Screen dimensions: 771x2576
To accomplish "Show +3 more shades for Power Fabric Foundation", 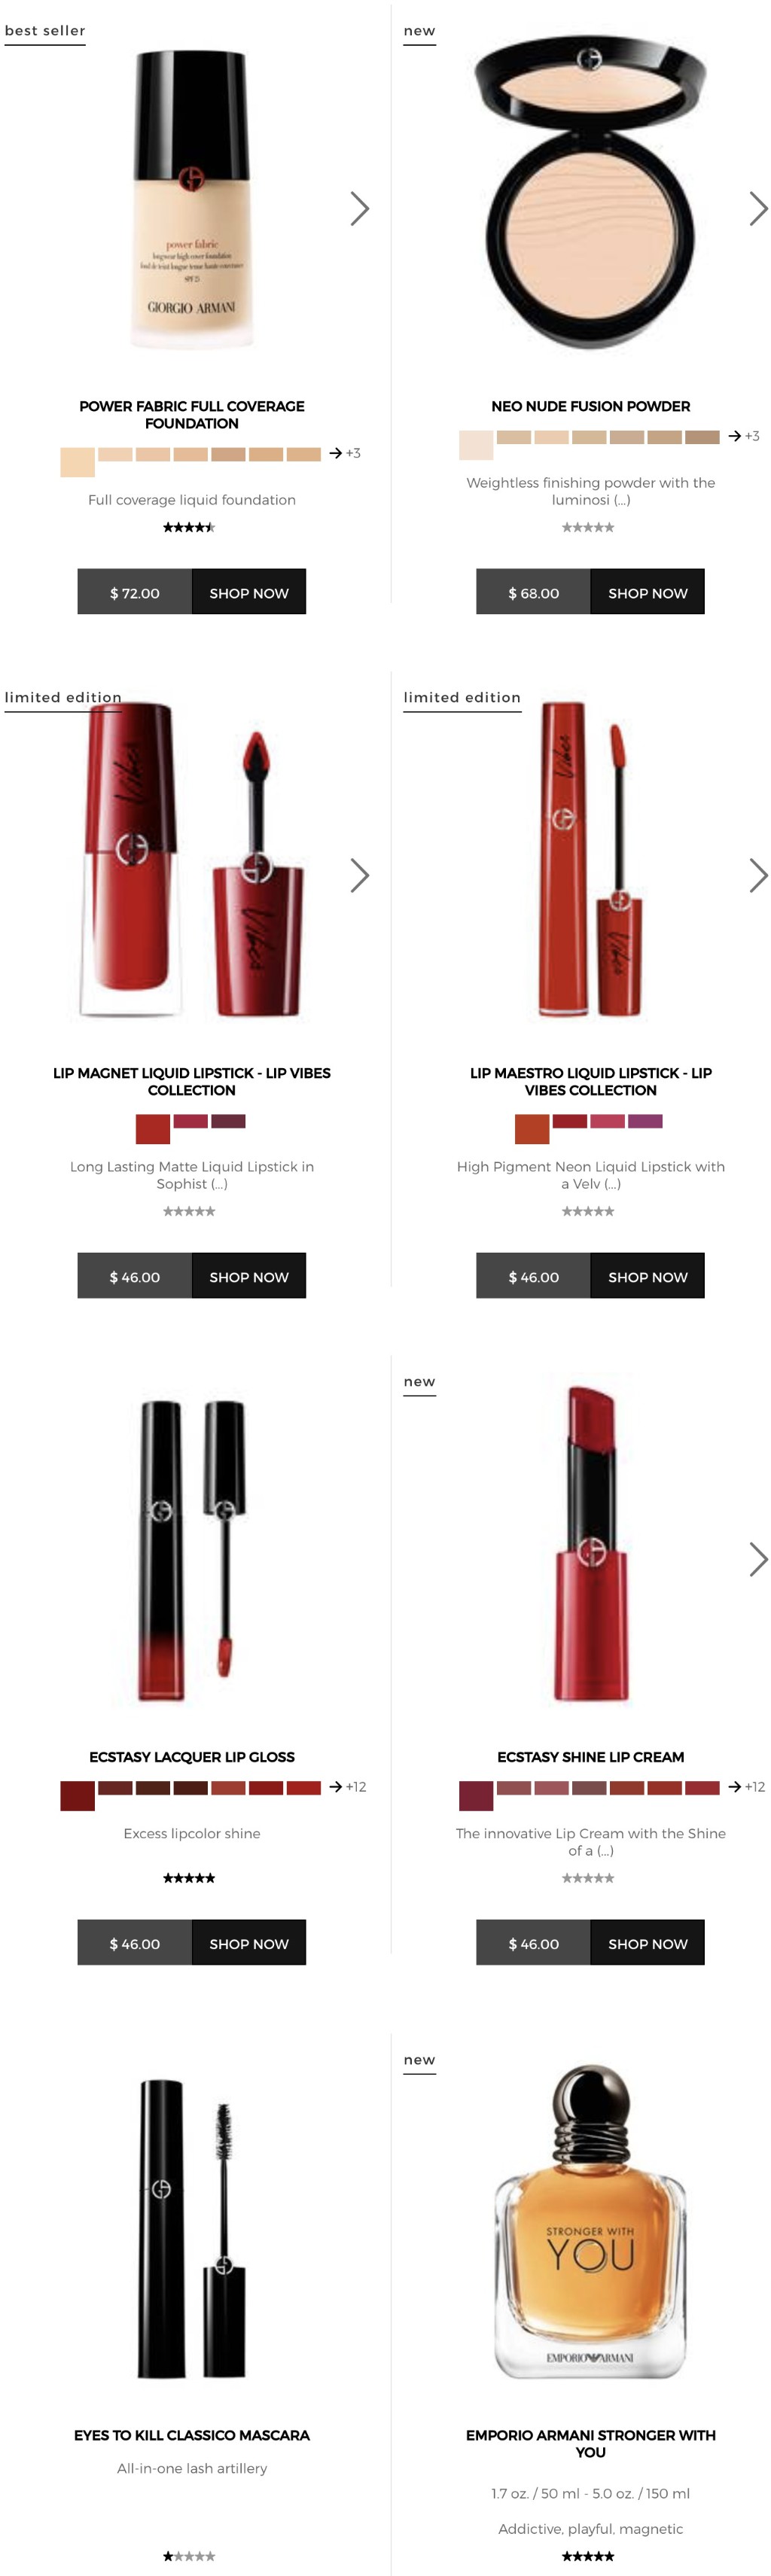I will (x=345, y=453).
